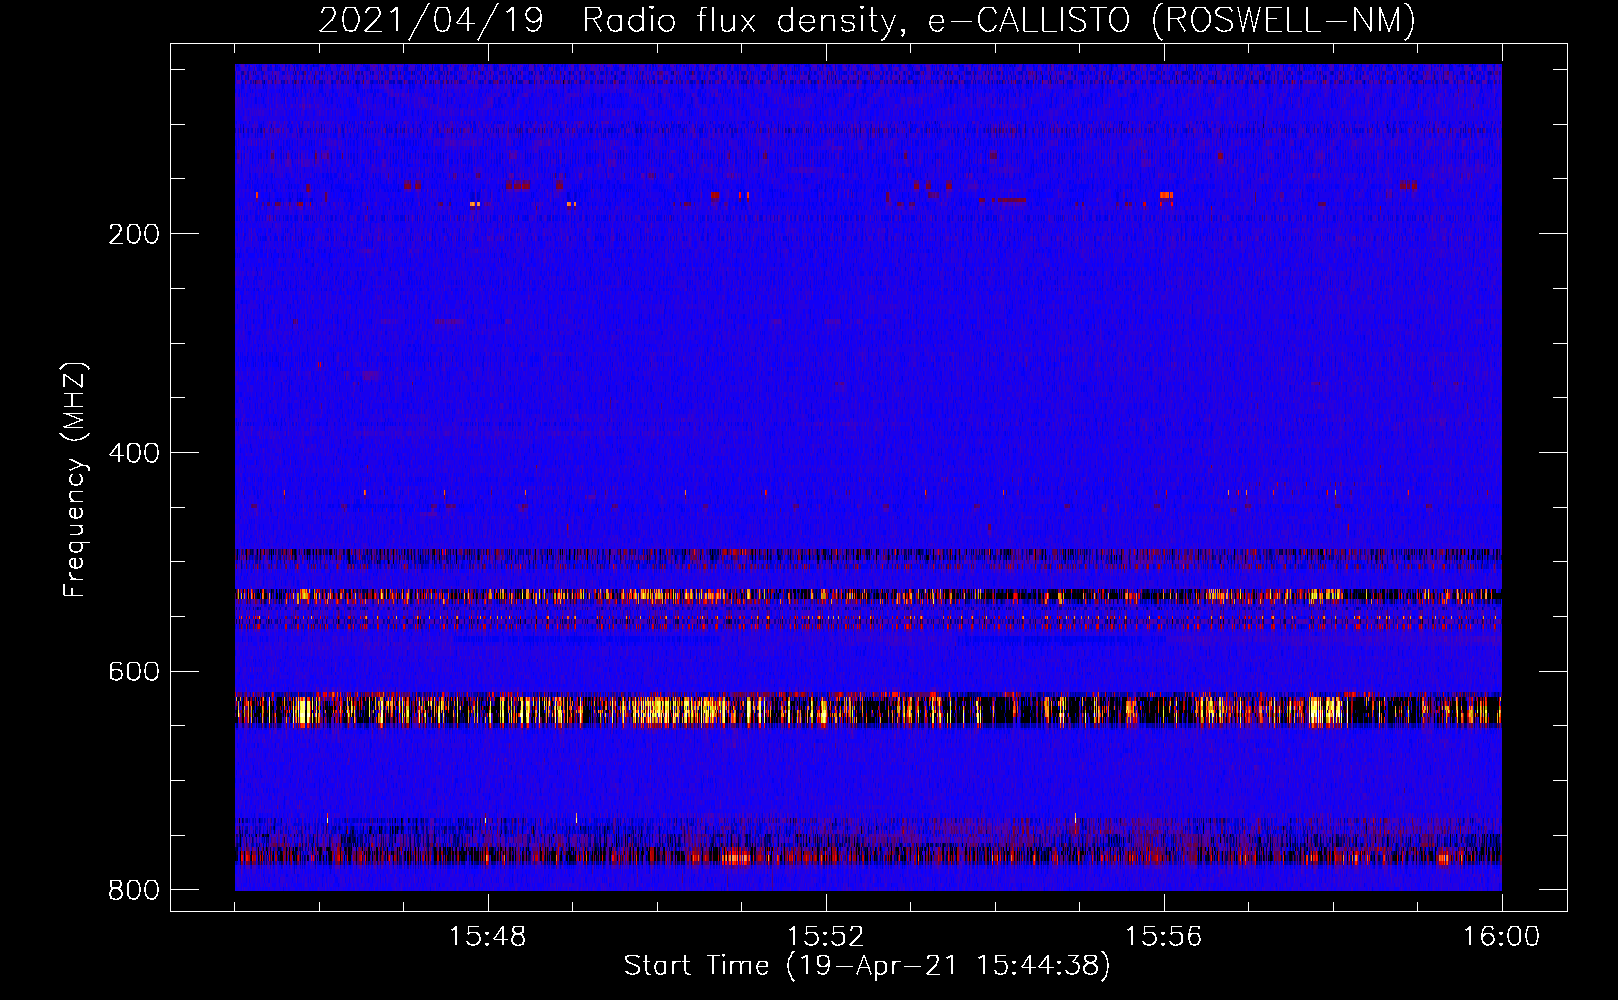Image resolution: width=1618 pixels, height=1000 pixels.
Task: Click the 'Frequency (MHZ)' y-axis label
Action: (x=75, y=480)
